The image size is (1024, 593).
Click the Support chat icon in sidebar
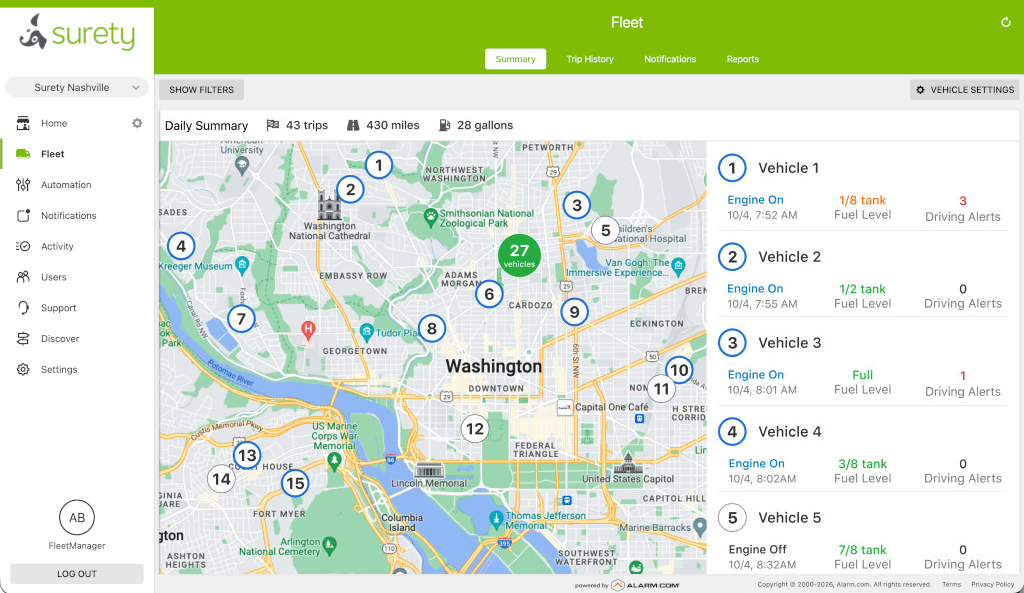point(23,308)
